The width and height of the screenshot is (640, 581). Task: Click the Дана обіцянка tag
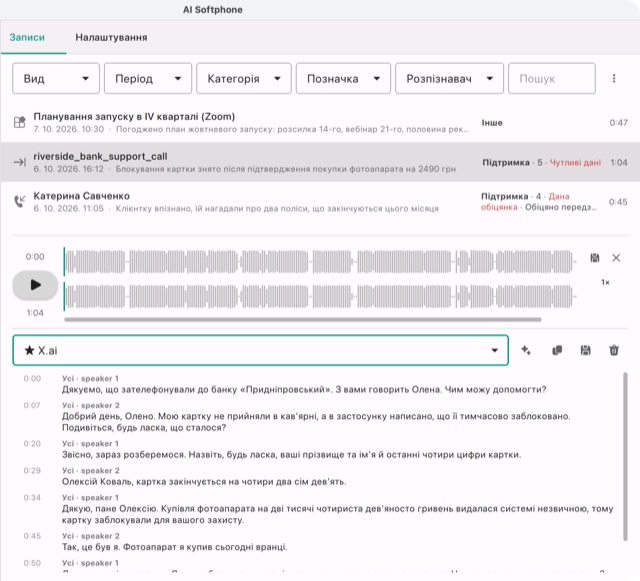tap(525, 202)
